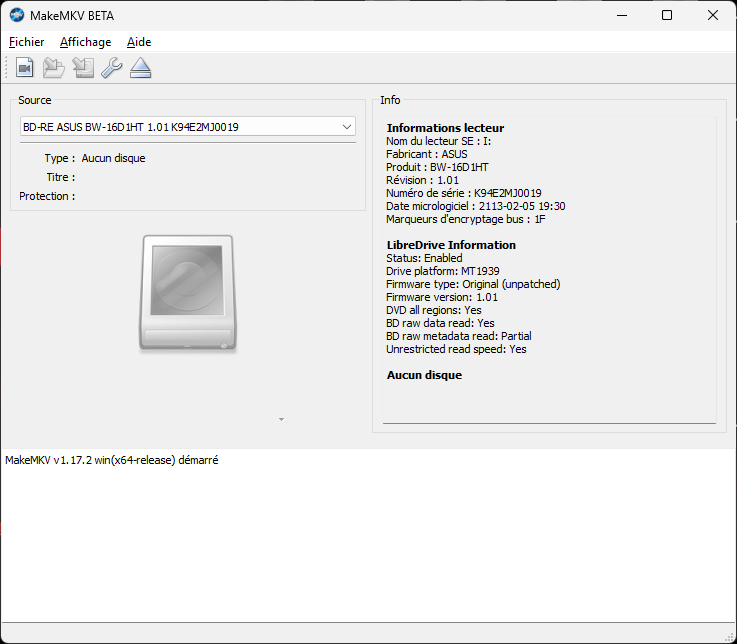Open the Fichier menu
Image resolution: width=737 pixels, height=644 pixels.
(27, 42)
